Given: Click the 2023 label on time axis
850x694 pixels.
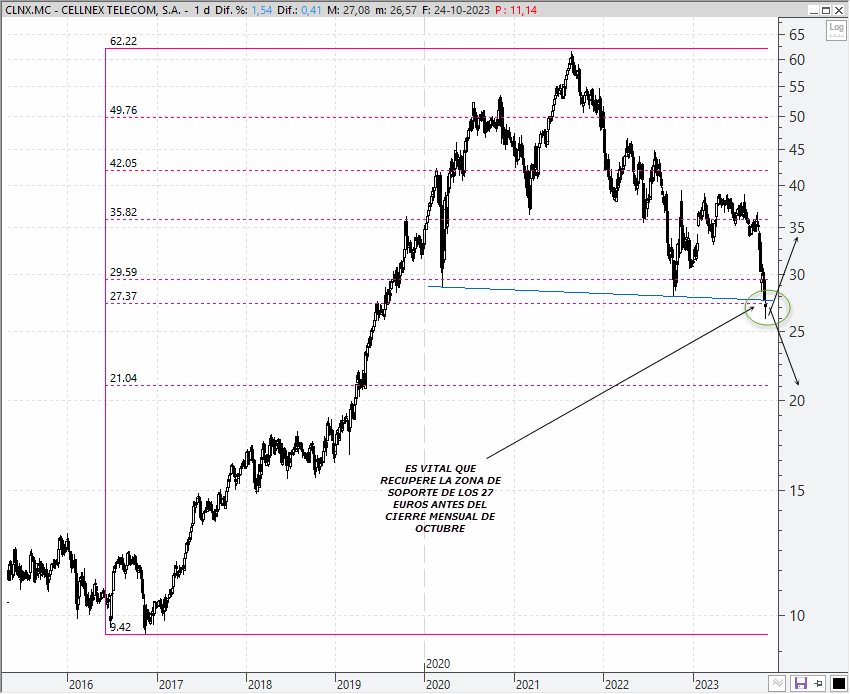Looking at the screenshot, I should 706,685.
